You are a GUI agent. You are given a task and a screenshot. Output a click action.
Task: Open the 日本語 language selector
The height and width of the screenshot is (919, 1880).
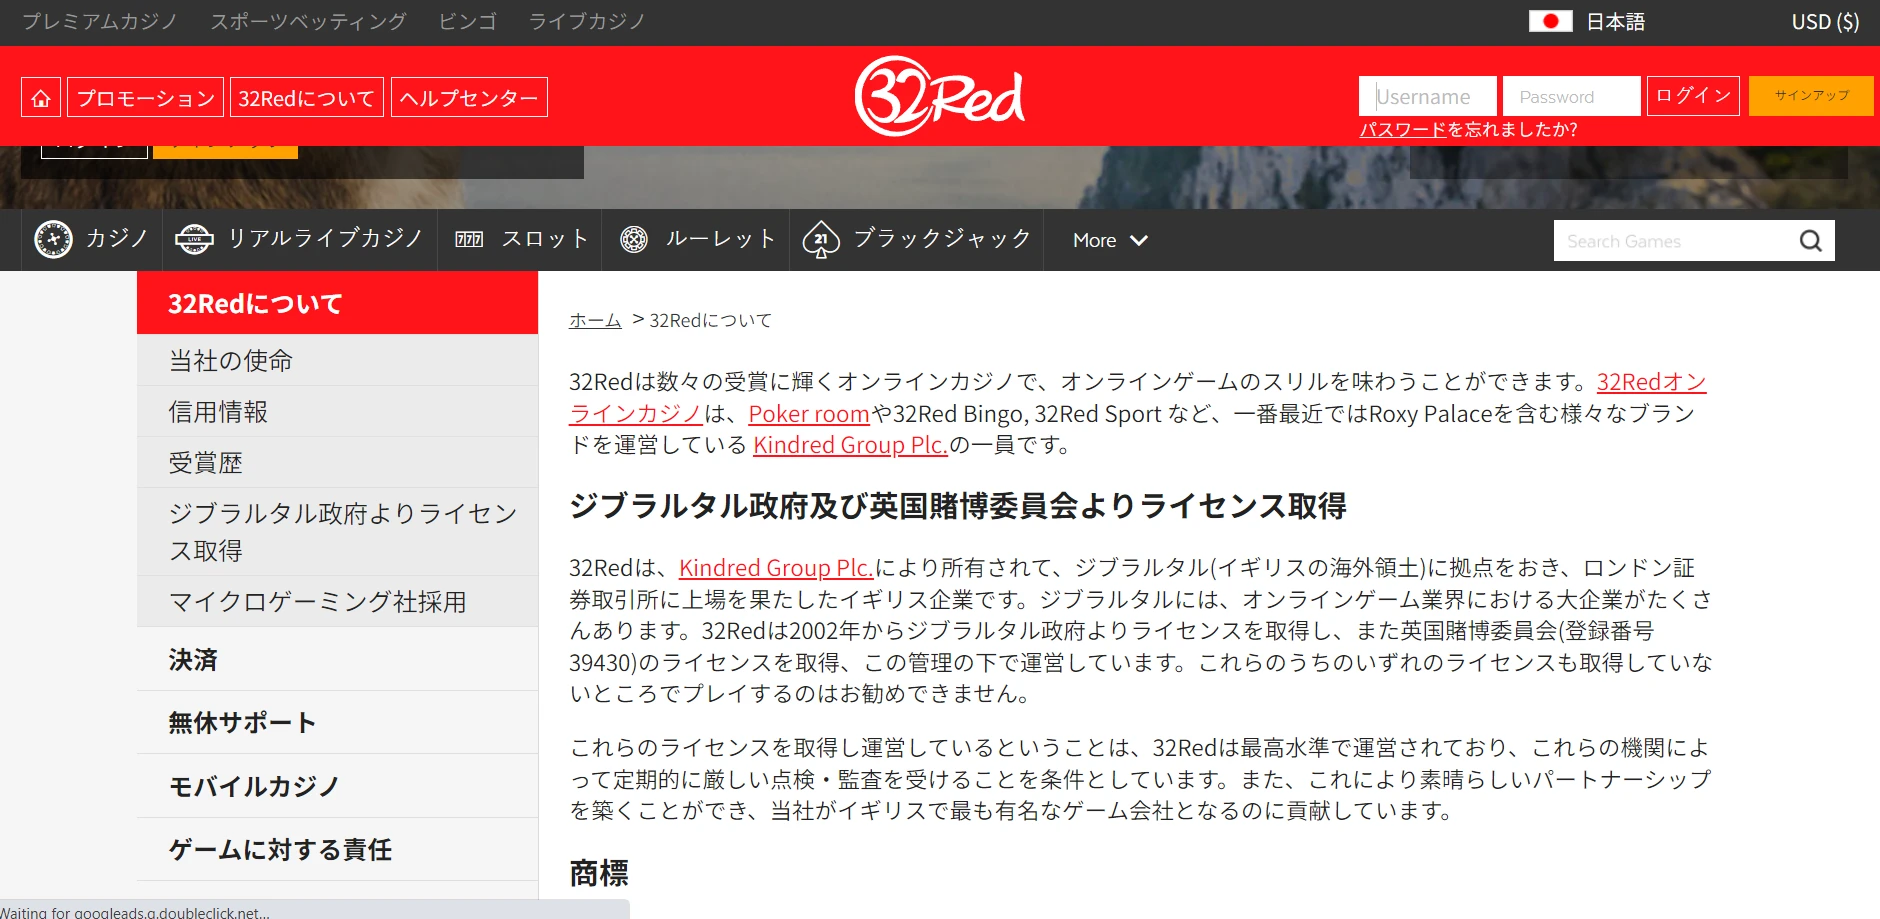click(x=1615, y=22)
